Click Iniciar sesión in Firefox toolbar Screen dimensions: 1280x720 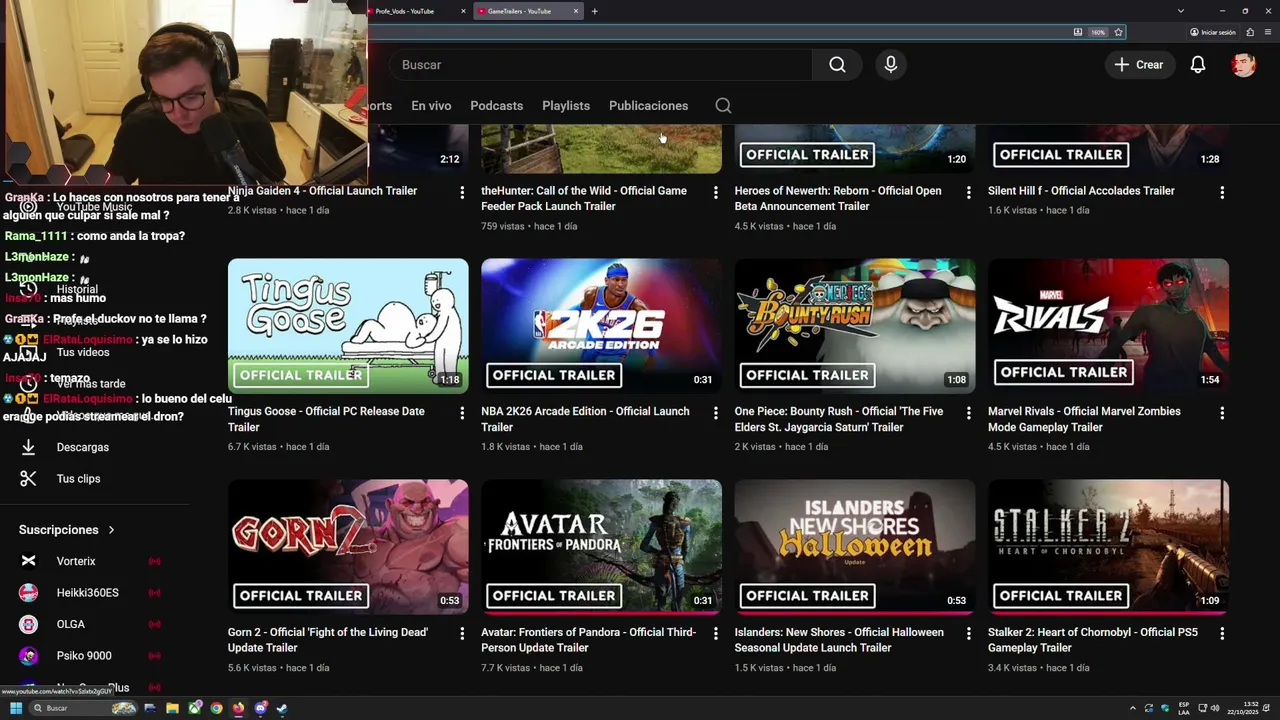tap(1212, 32)
